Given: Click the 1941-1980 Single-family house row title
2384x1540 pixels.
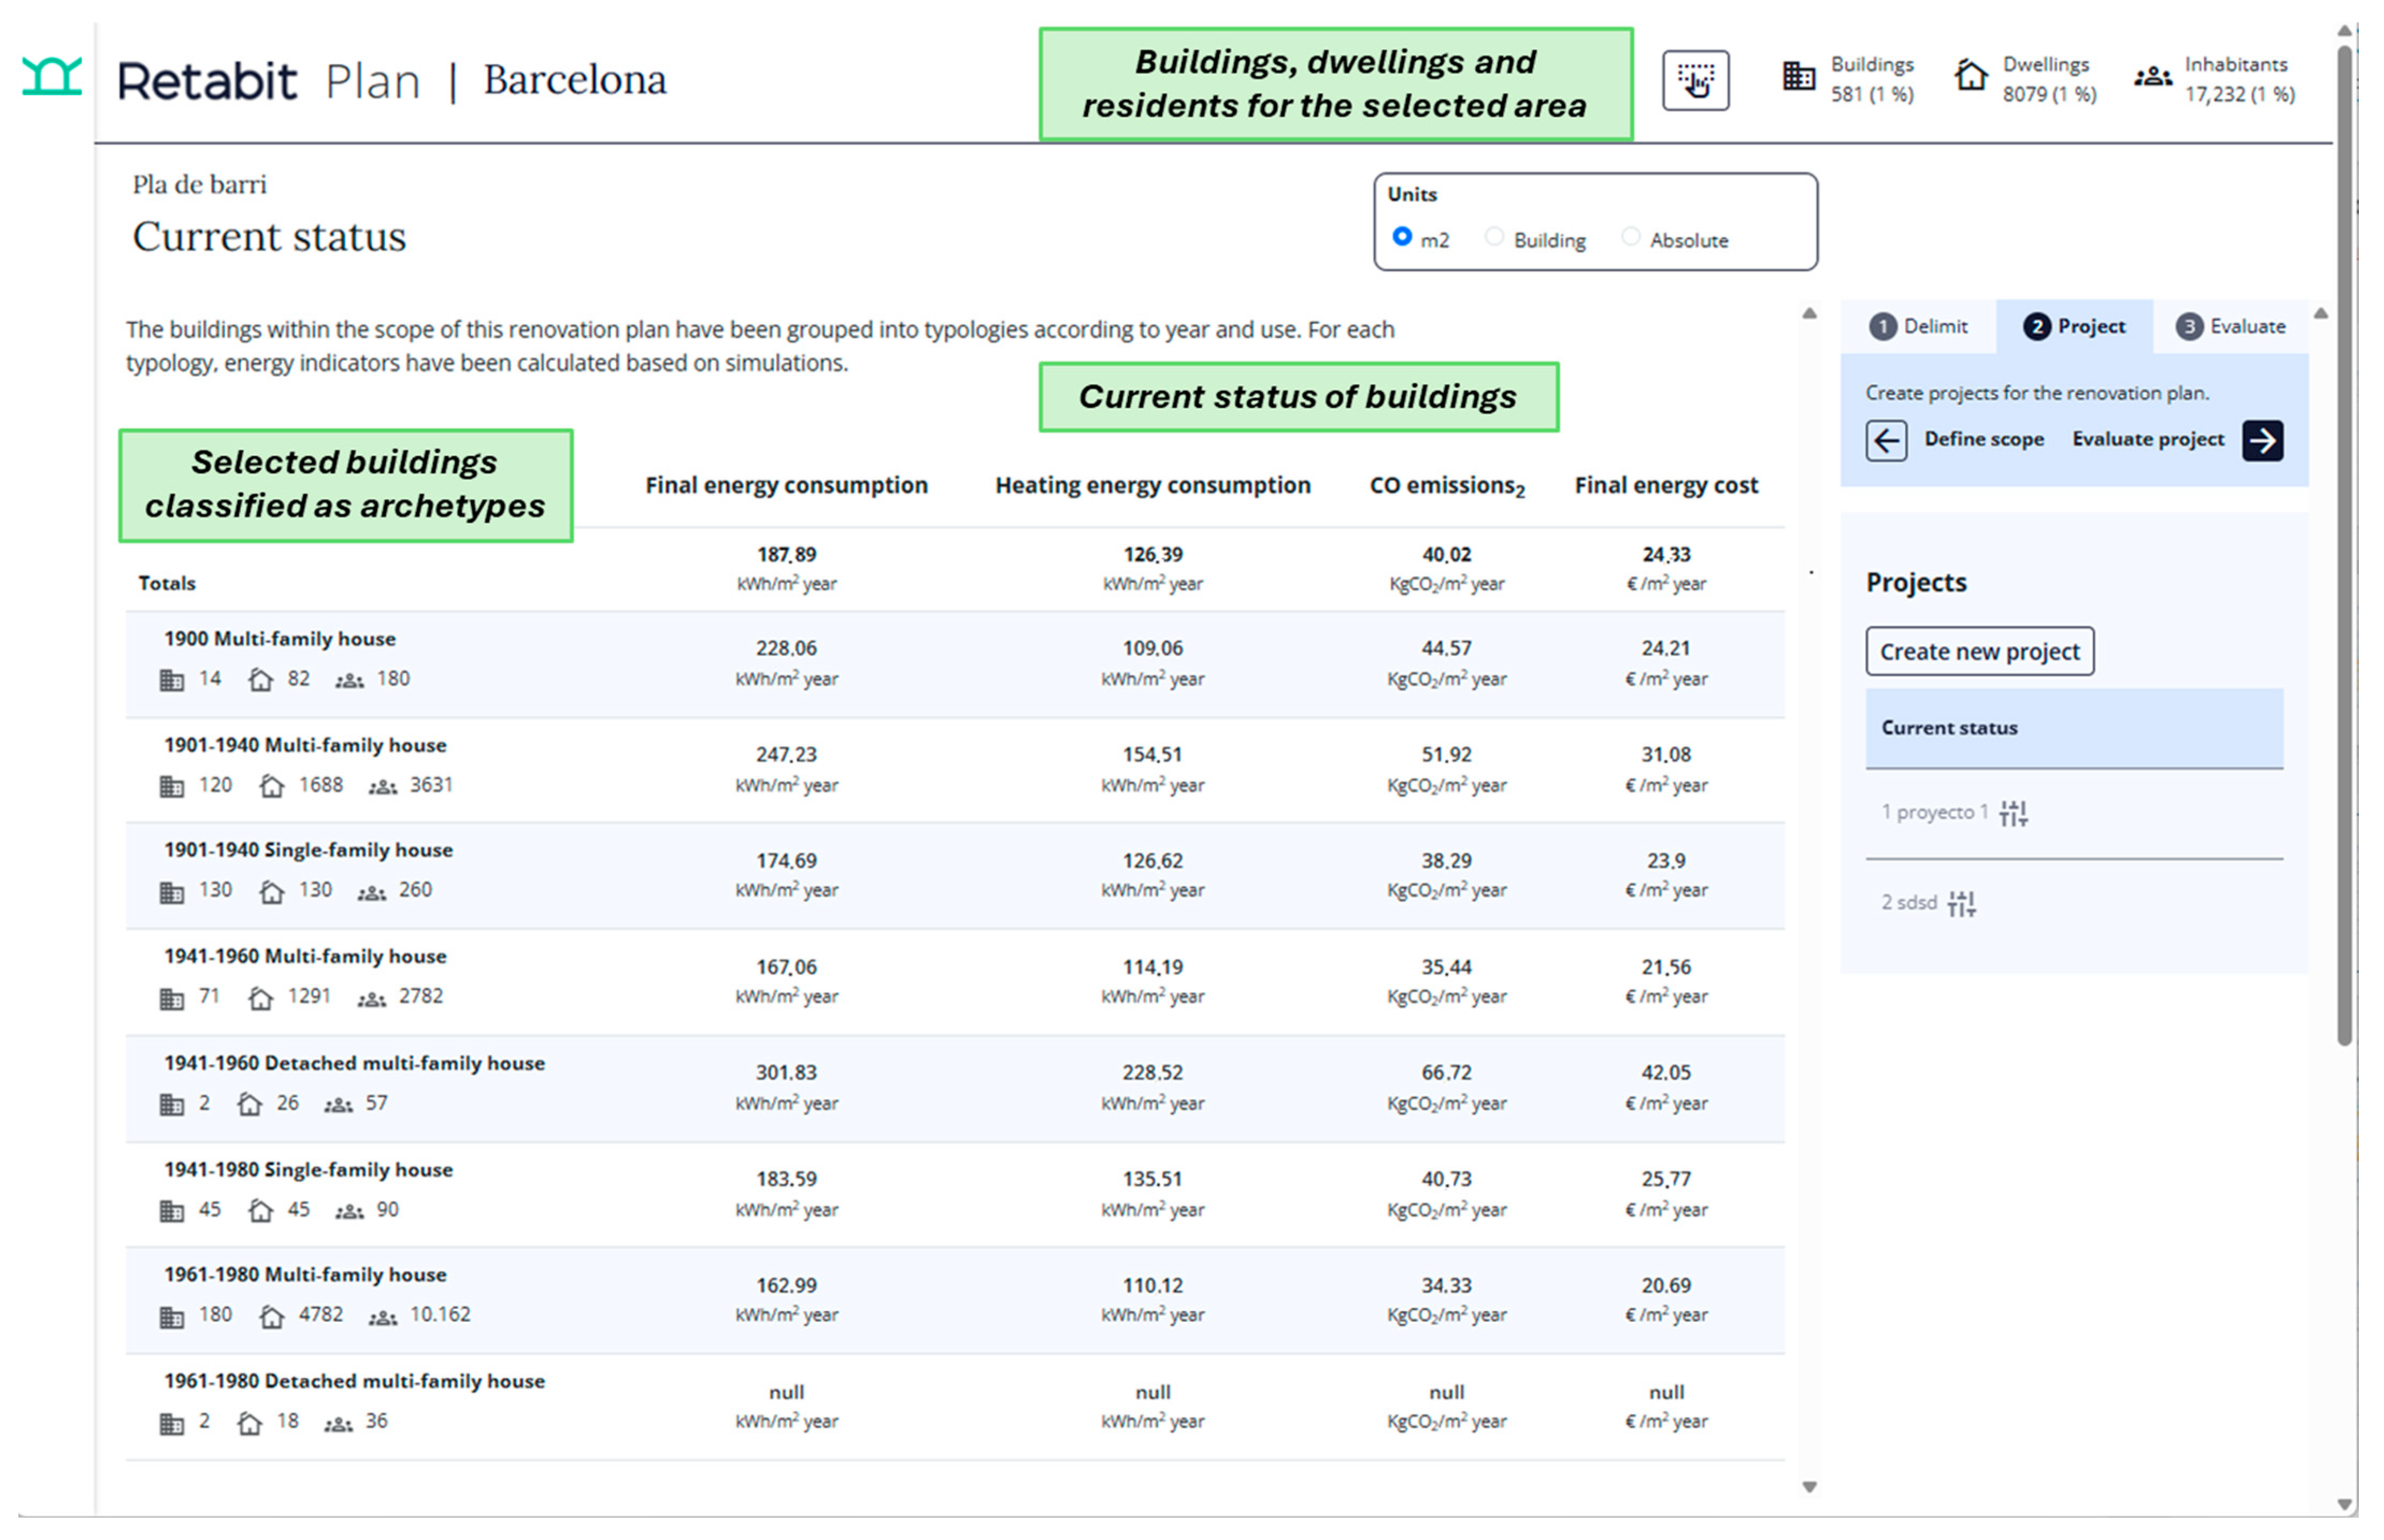Looking at the screenshot, I should tap(308, 1170).
